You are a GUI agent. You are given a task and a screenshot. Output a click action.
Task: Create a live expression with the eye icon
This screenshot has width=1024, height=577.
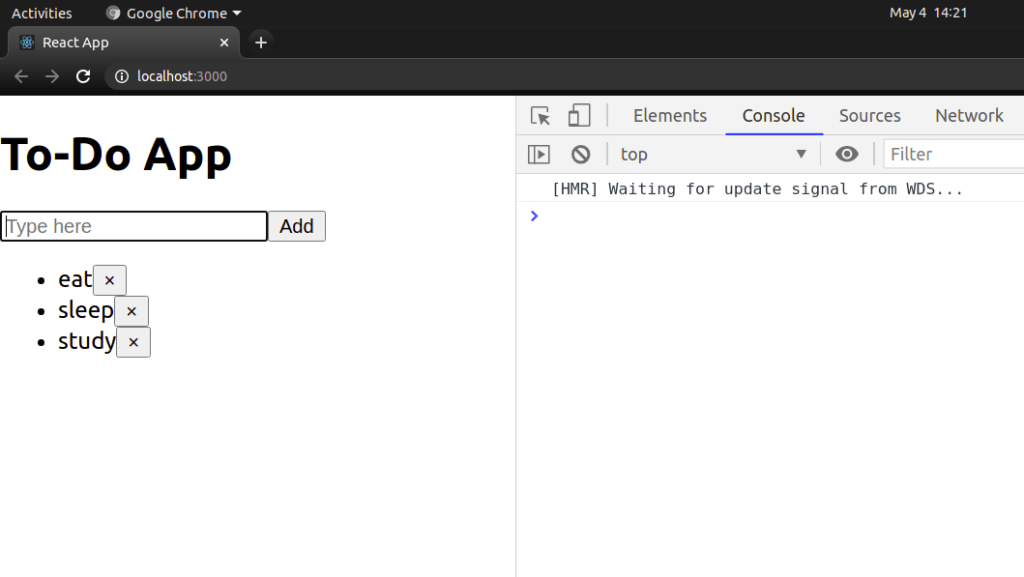pyautogui.click(x=847, y=153)
